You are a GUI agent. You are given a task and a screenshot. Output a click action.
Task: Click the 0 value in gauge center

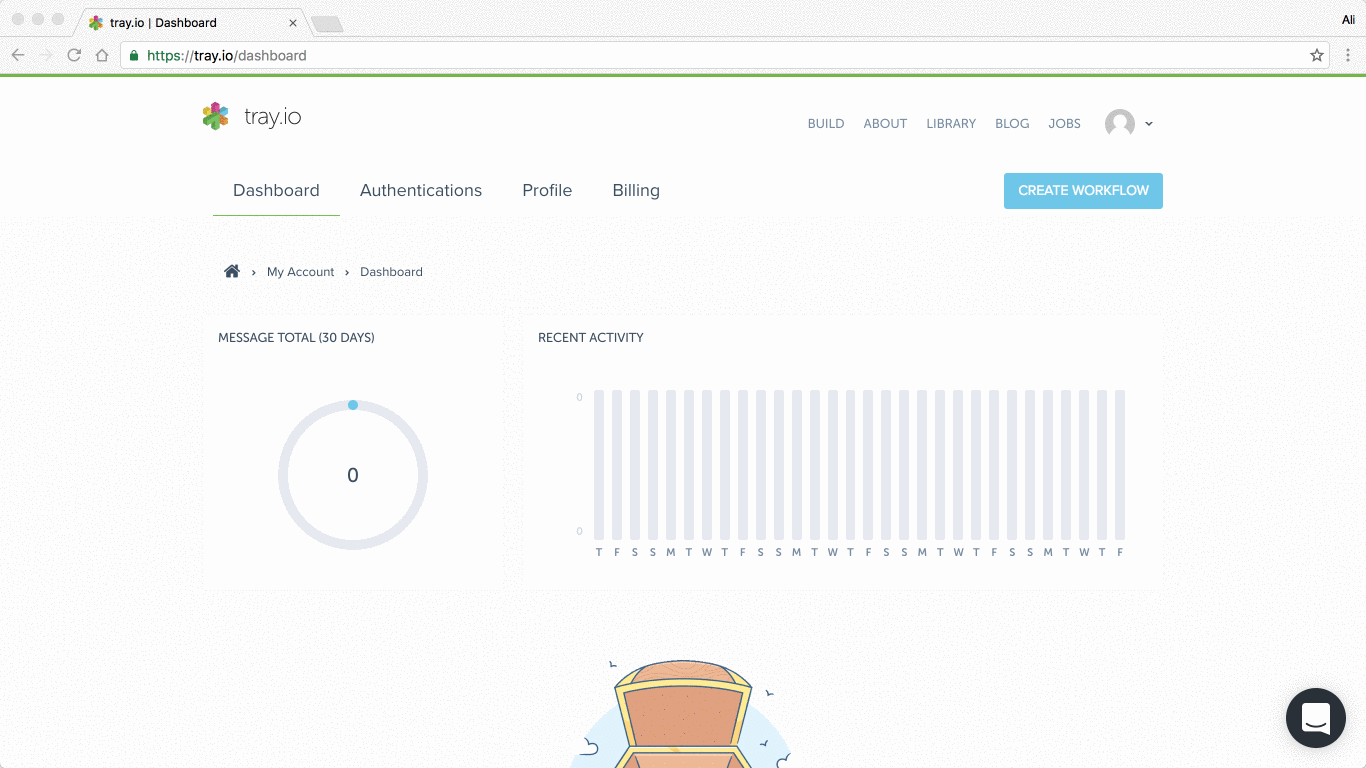pyautogui.click(x=353, y=476)
